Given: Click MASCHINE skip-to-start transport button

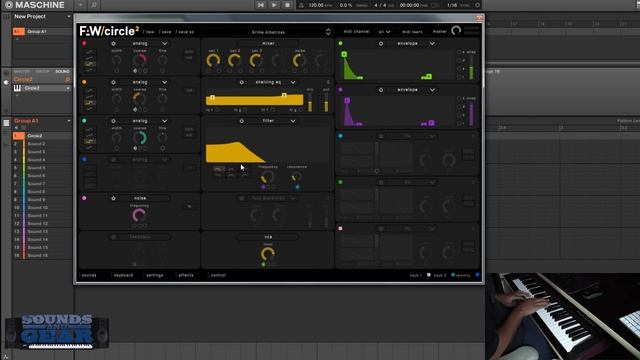Looking at the screenshot, I should point(261,5).
